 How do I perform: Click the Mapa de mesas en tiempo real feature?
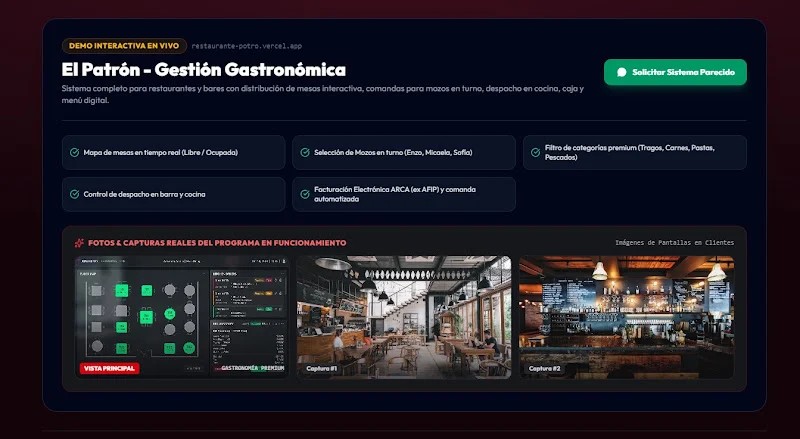coord(173,152)
